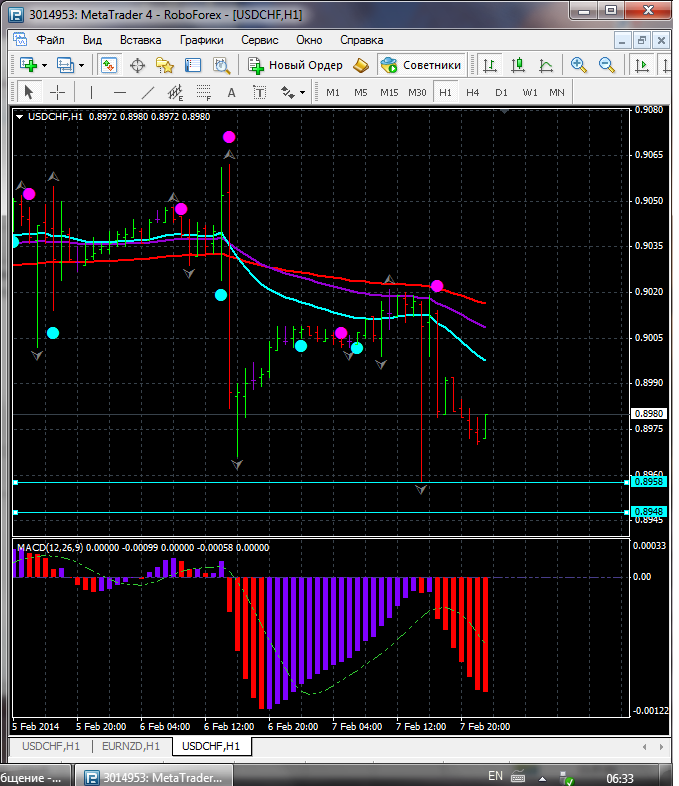Select the H4 timeframe button
679x786 pixels.
(473, 92)
